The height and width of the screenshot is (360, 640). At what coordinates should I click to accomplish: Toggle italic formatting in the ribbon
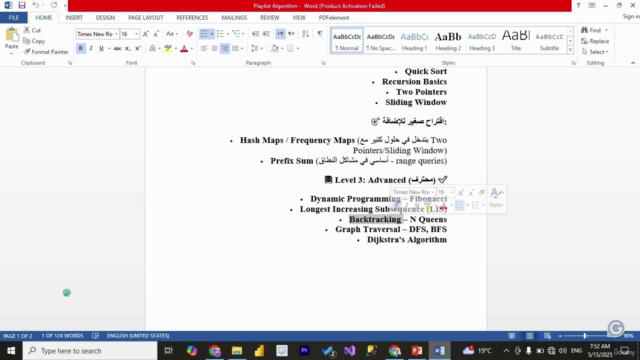coord(91,49)
